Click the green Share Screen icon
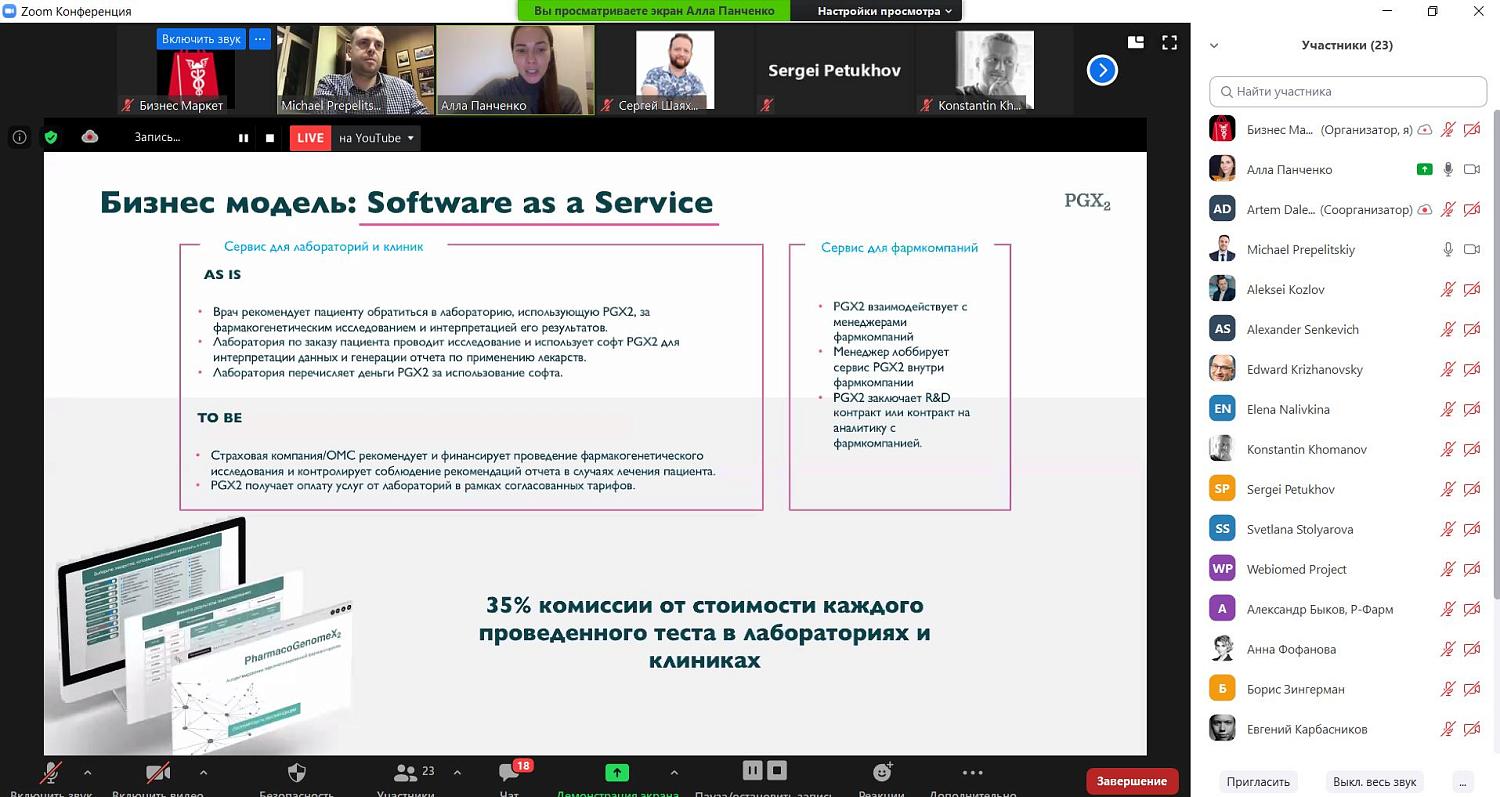 [x=617, y=772]
